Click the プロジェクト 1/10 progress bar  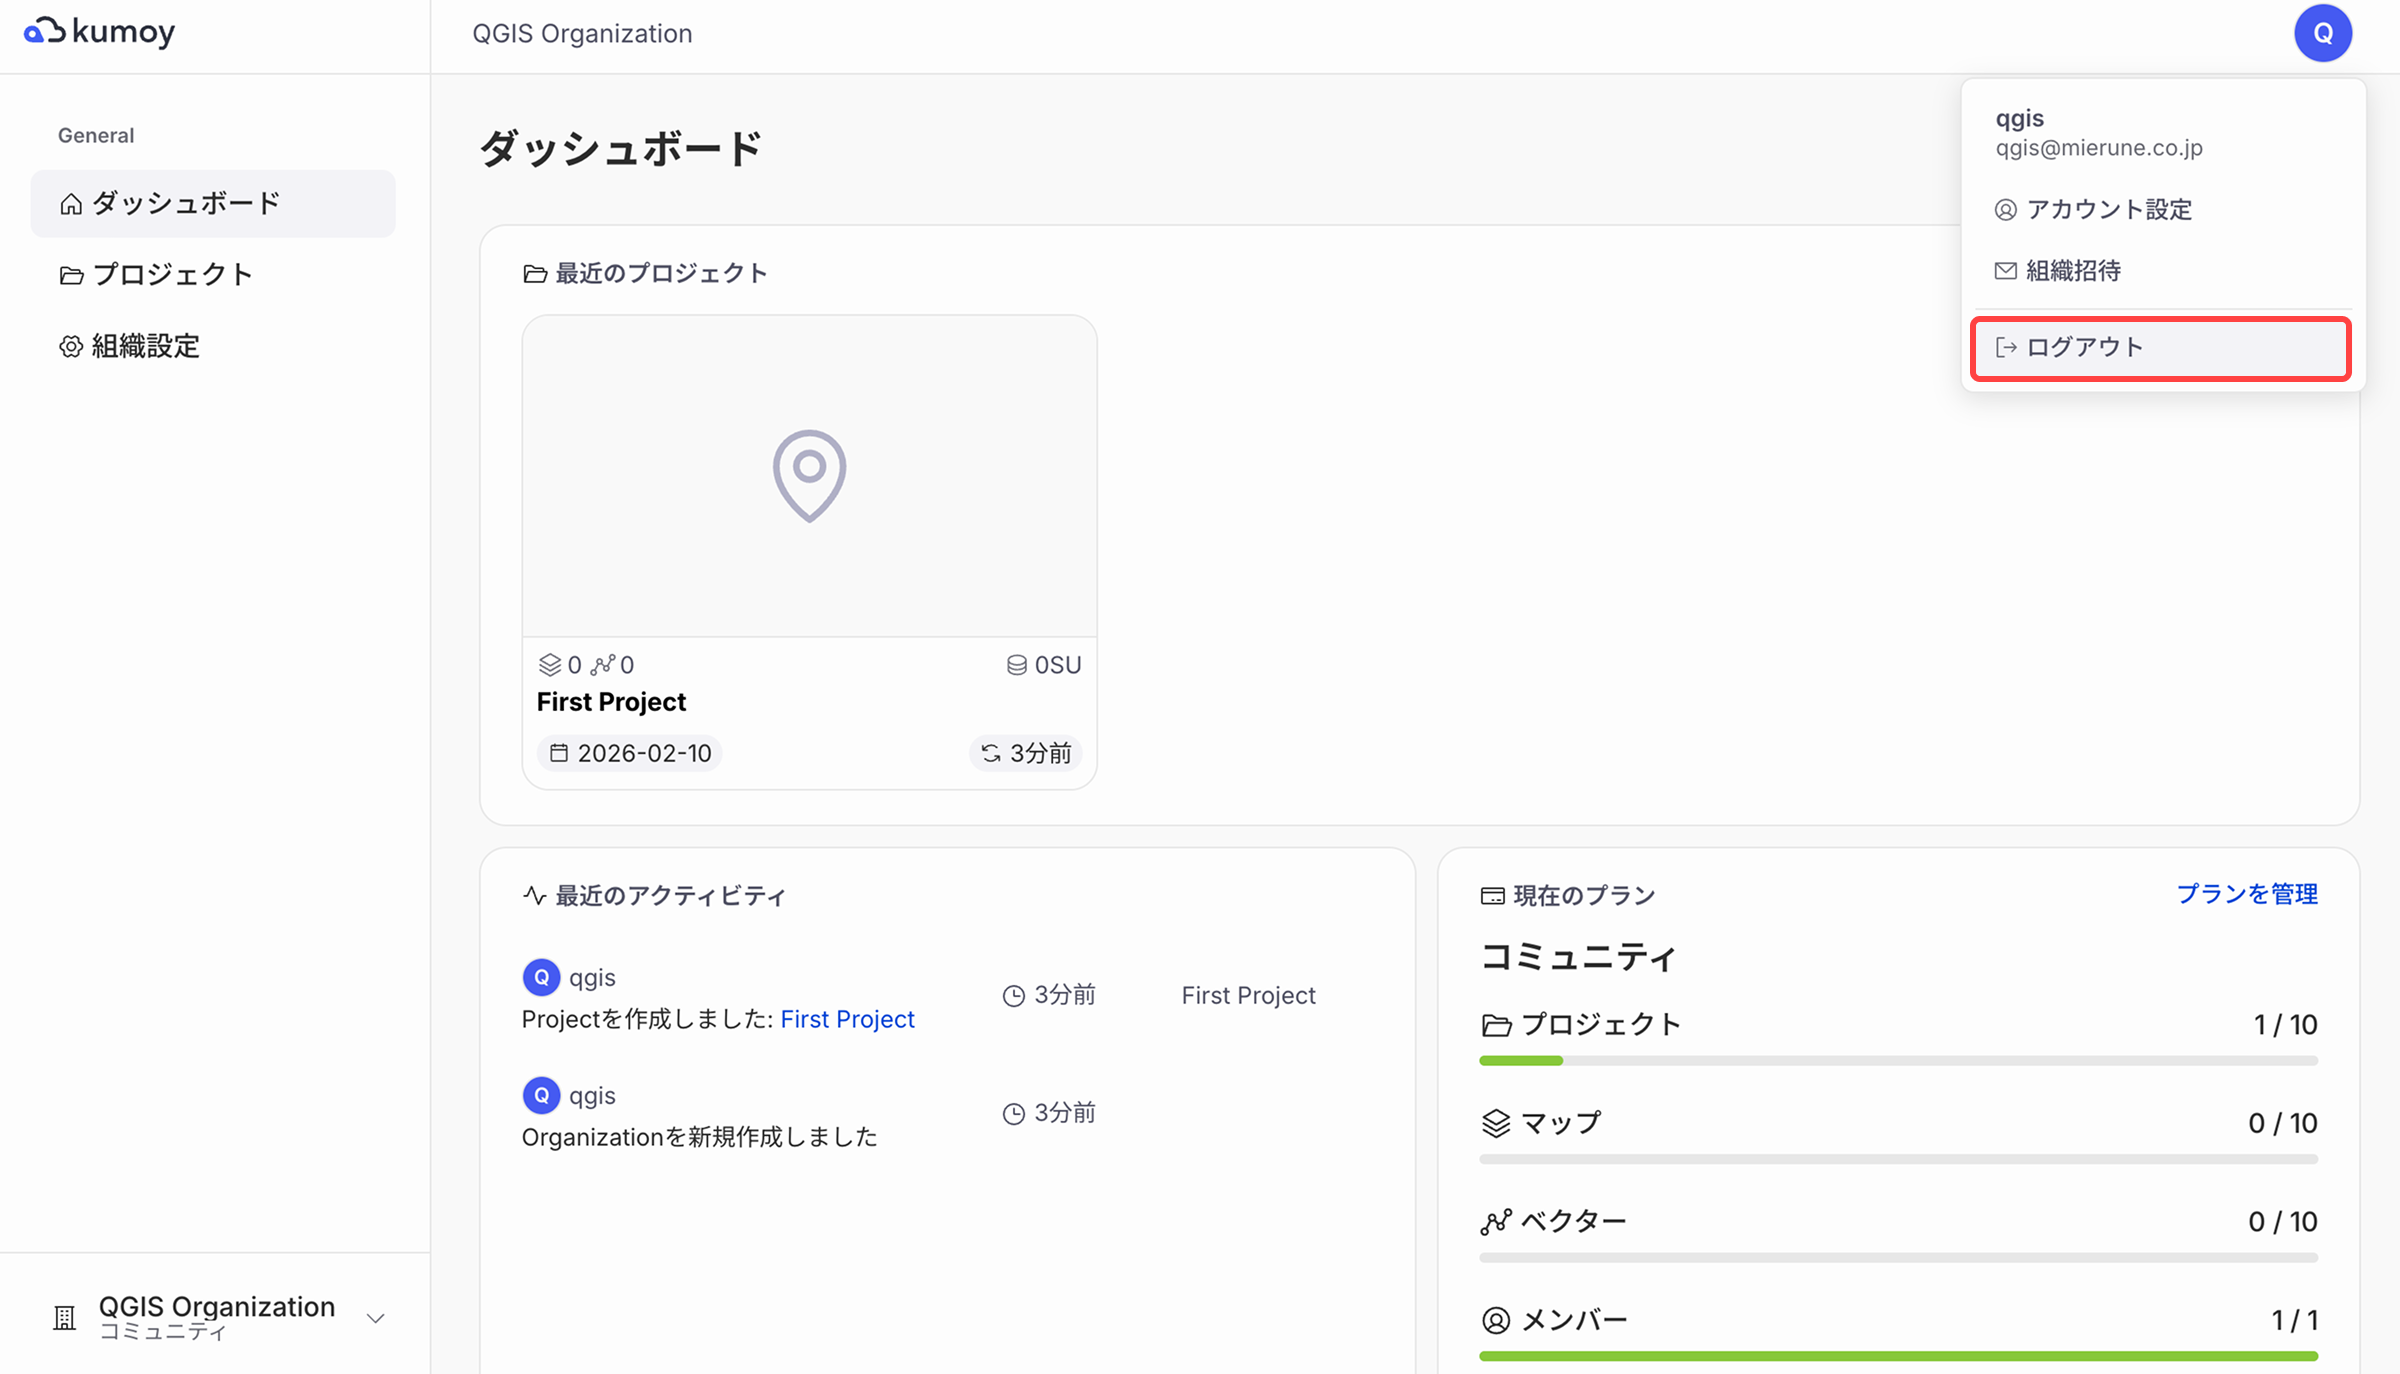(x=1897, y=1060)
